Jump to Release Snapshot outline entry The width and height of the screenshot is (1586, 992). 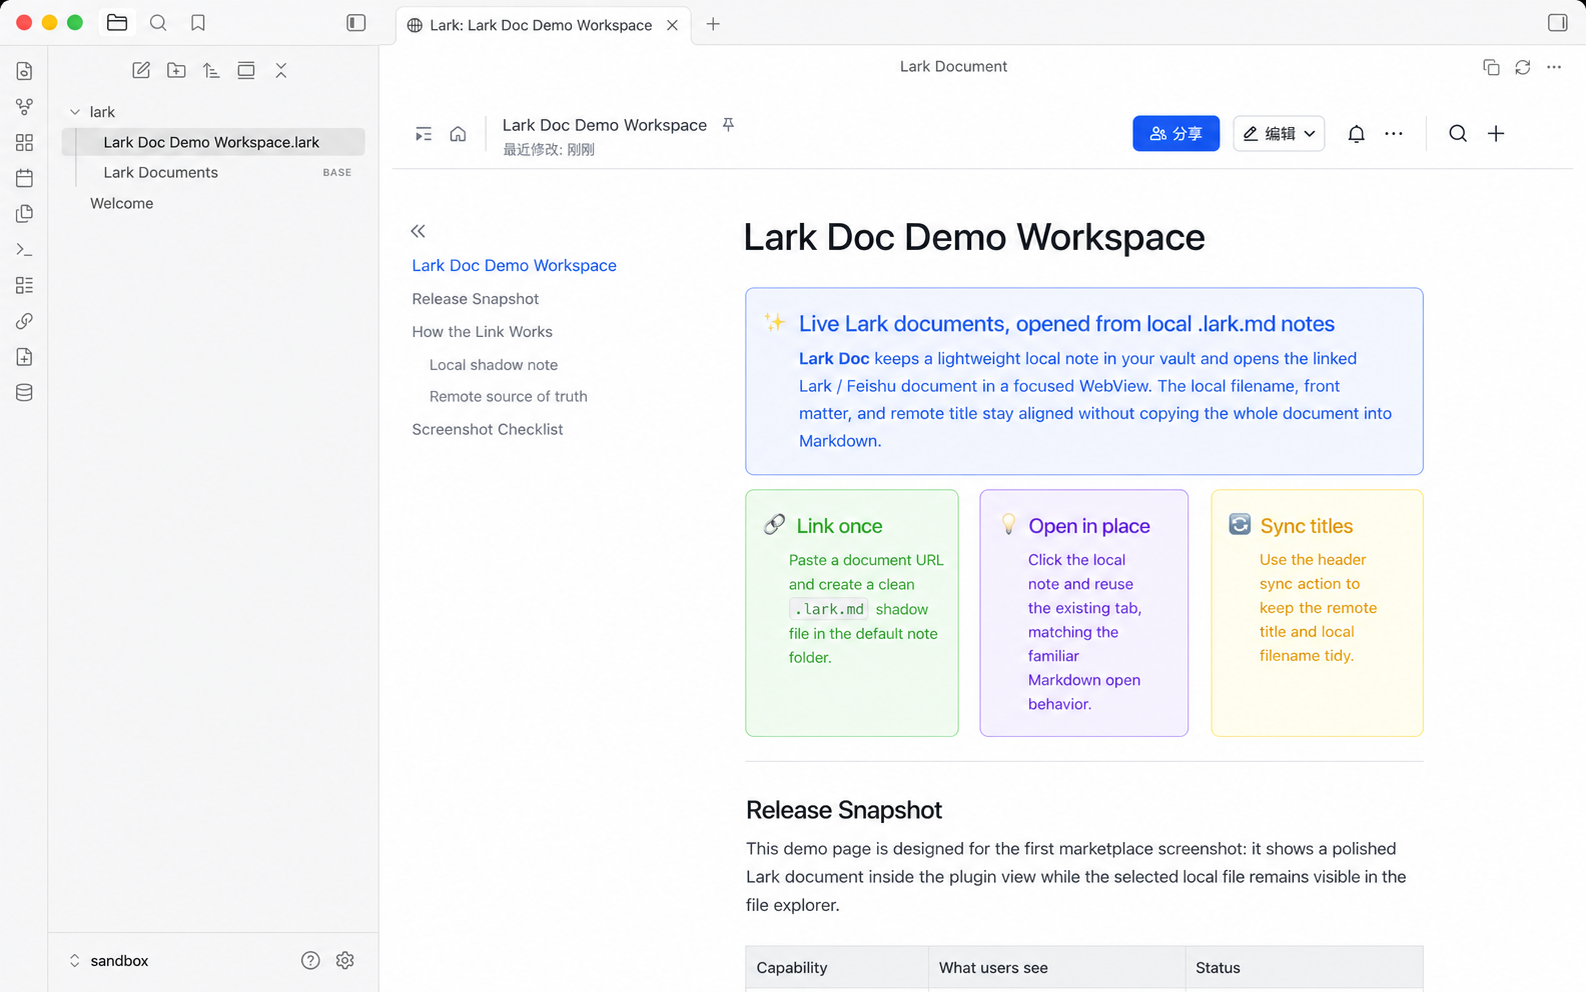475,299
